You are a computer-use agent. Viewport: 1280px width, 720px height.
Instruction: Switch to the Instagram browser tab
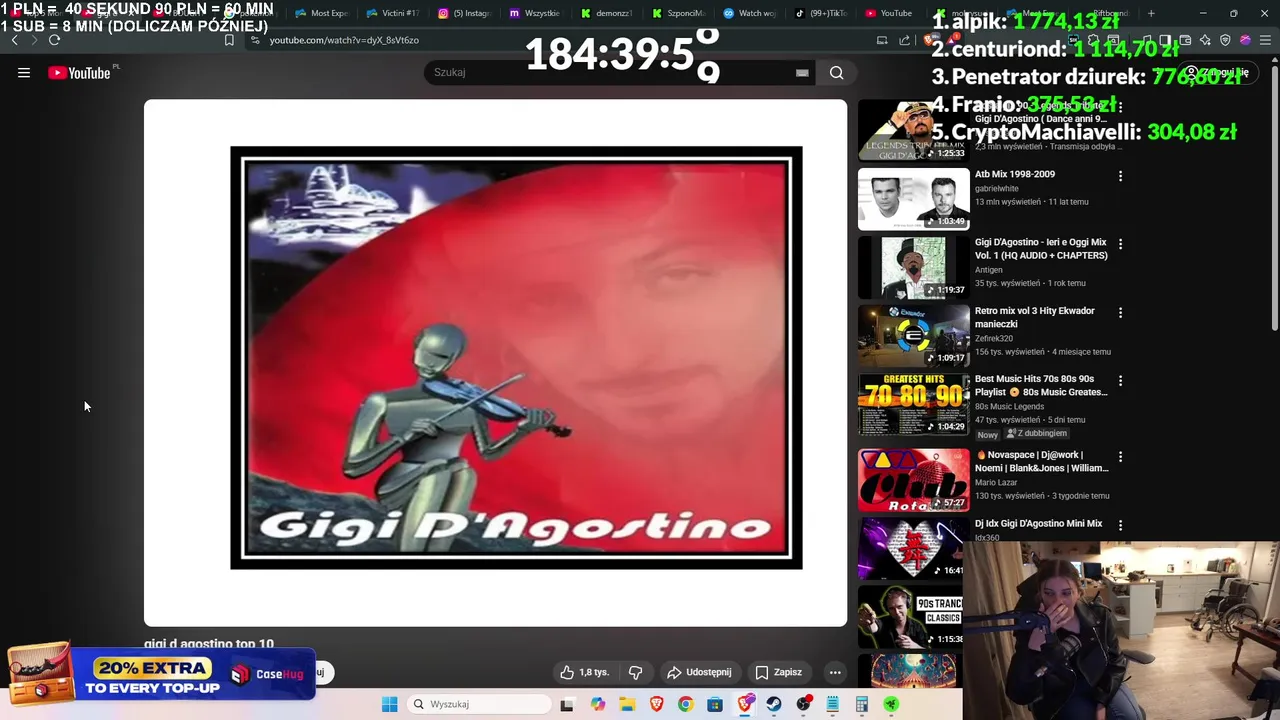(x=464, y=13)
